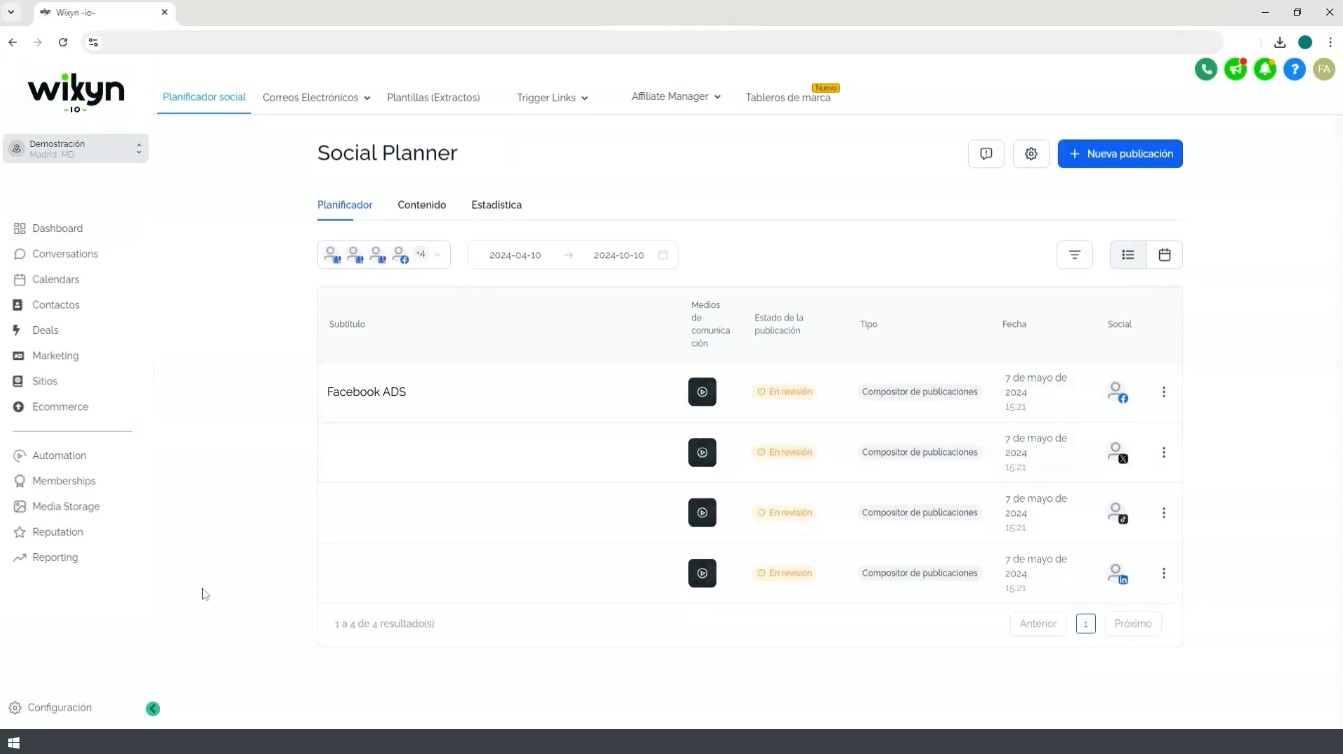This screenshot has height=754, width=1343.
Task: Open the browser tab search arrow
Action: tap(11, 12)
